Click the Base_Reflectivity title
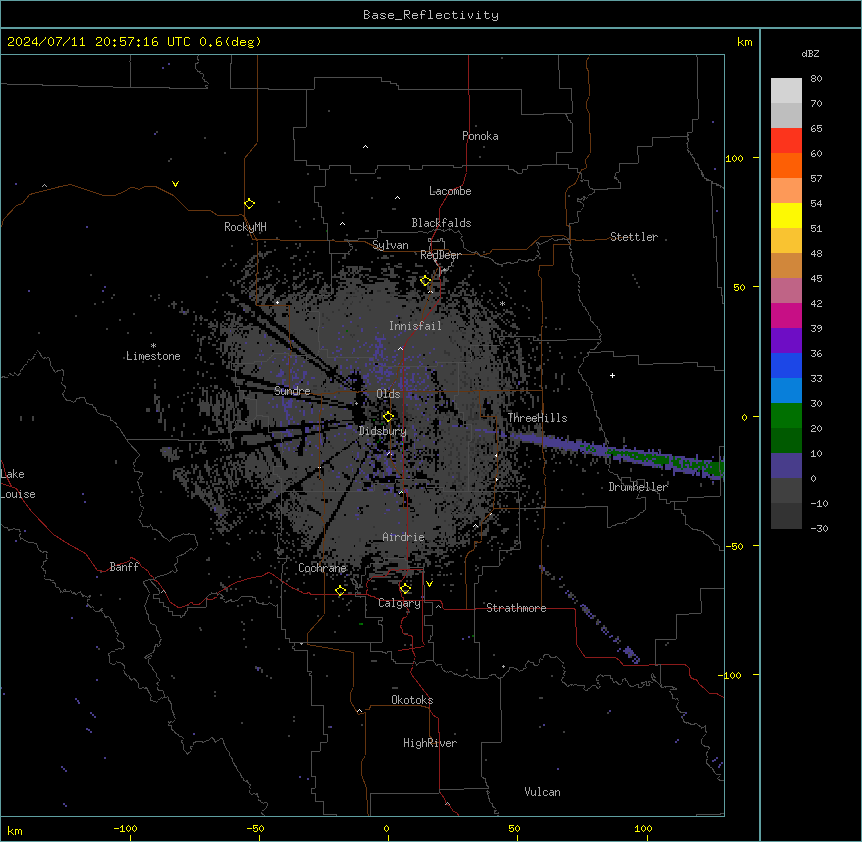This screenshot has height=842, width=862. coord(431,15)
